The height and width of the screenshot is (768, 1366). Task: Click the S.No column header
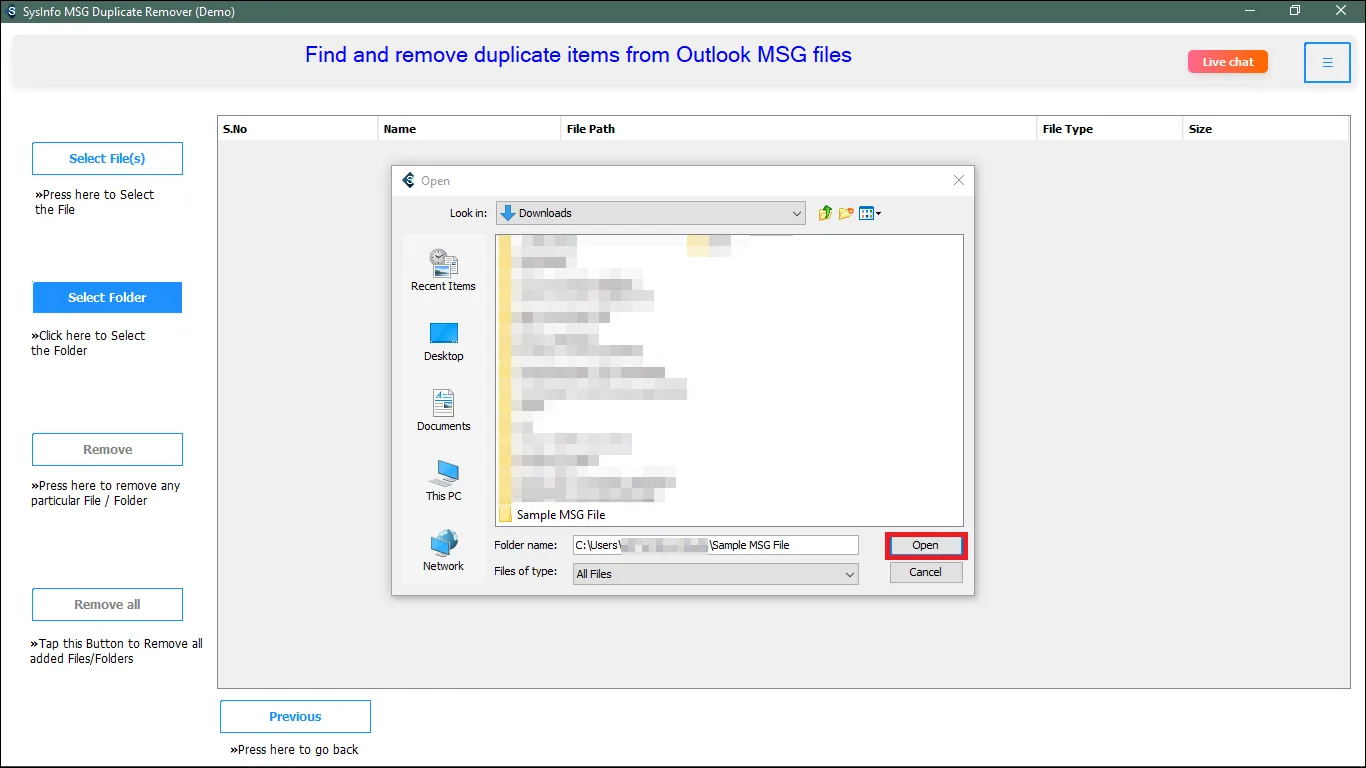pos(298,129)
